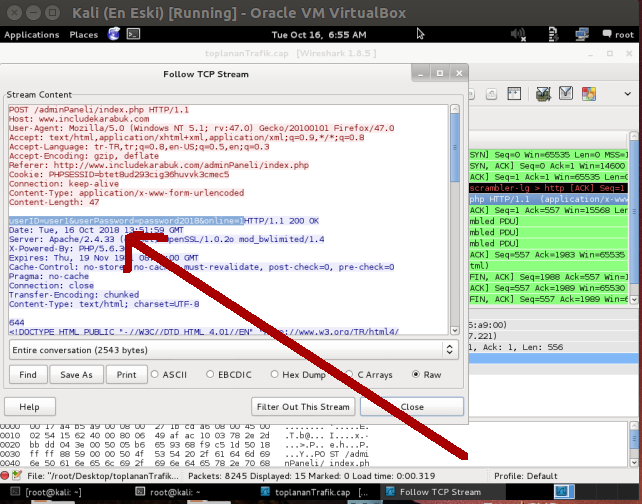The height and width of the screenshot is (504, 642).
Task: Switch to first [root@kali: ~] taskbar window
Action: 46,492
